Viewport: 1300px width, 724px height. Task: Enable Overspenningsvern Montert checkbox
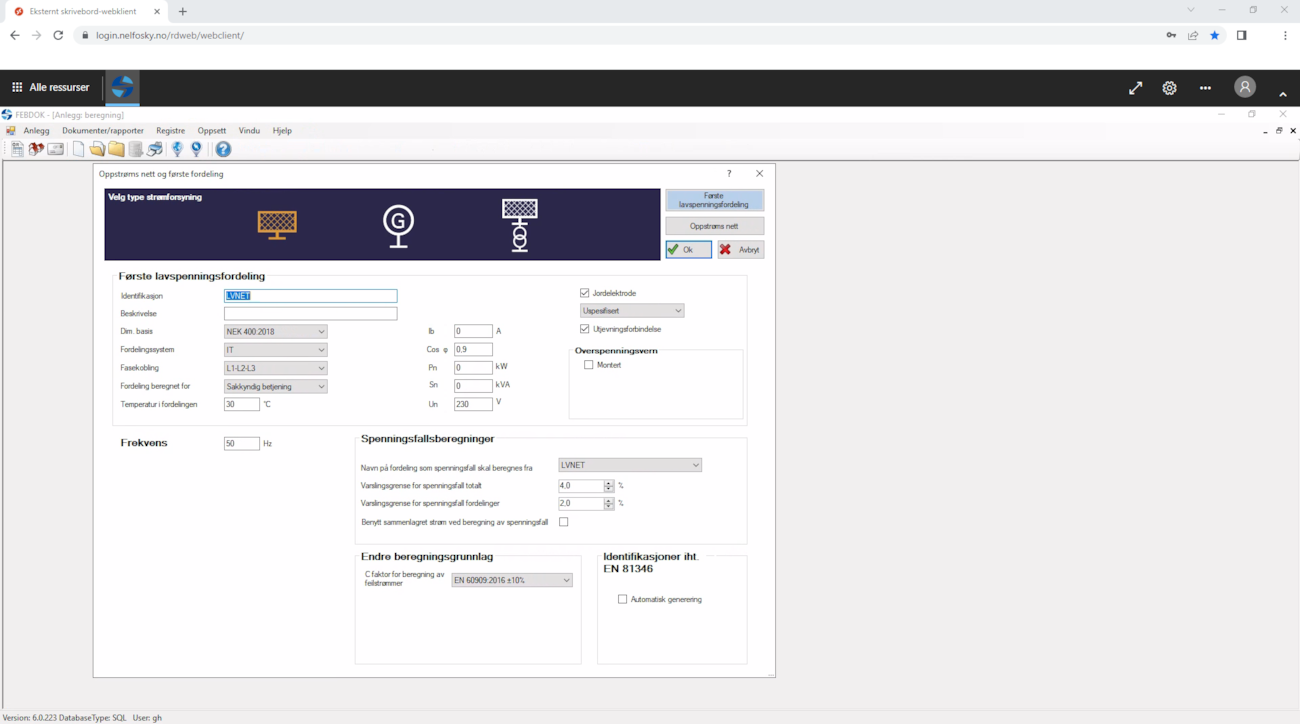click(x=589, y=365)
